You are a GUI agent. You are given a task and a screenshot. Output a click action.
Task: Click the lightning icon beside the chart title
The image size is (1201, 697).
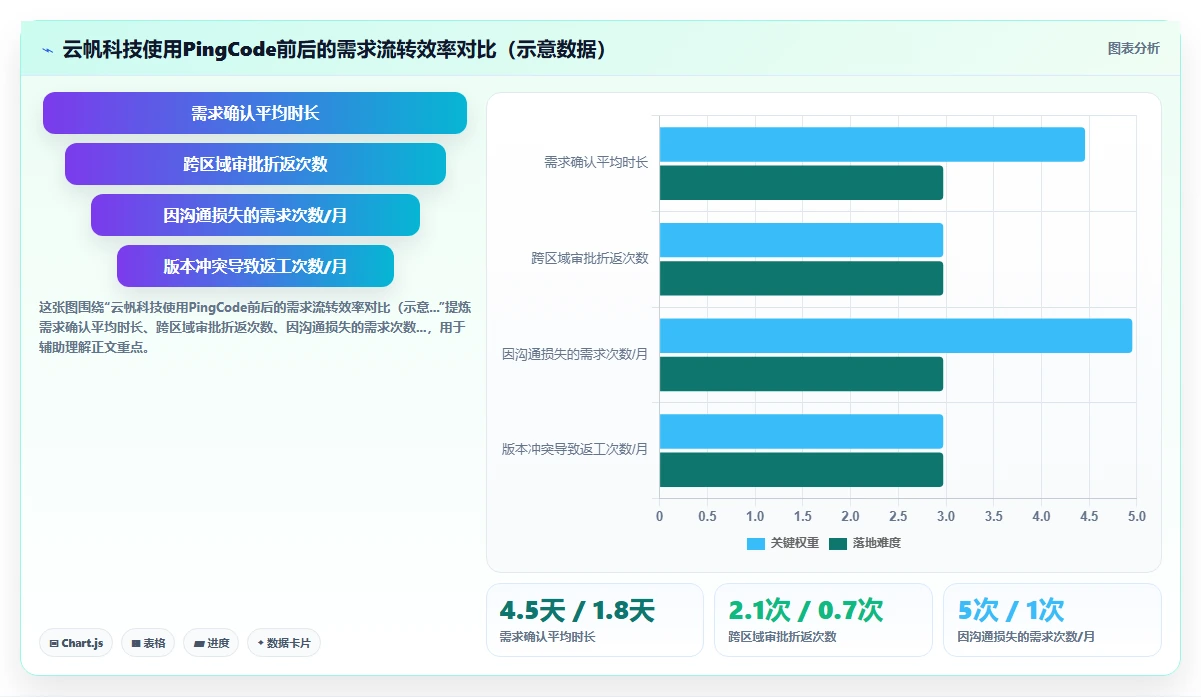click(x=47, y=50)
